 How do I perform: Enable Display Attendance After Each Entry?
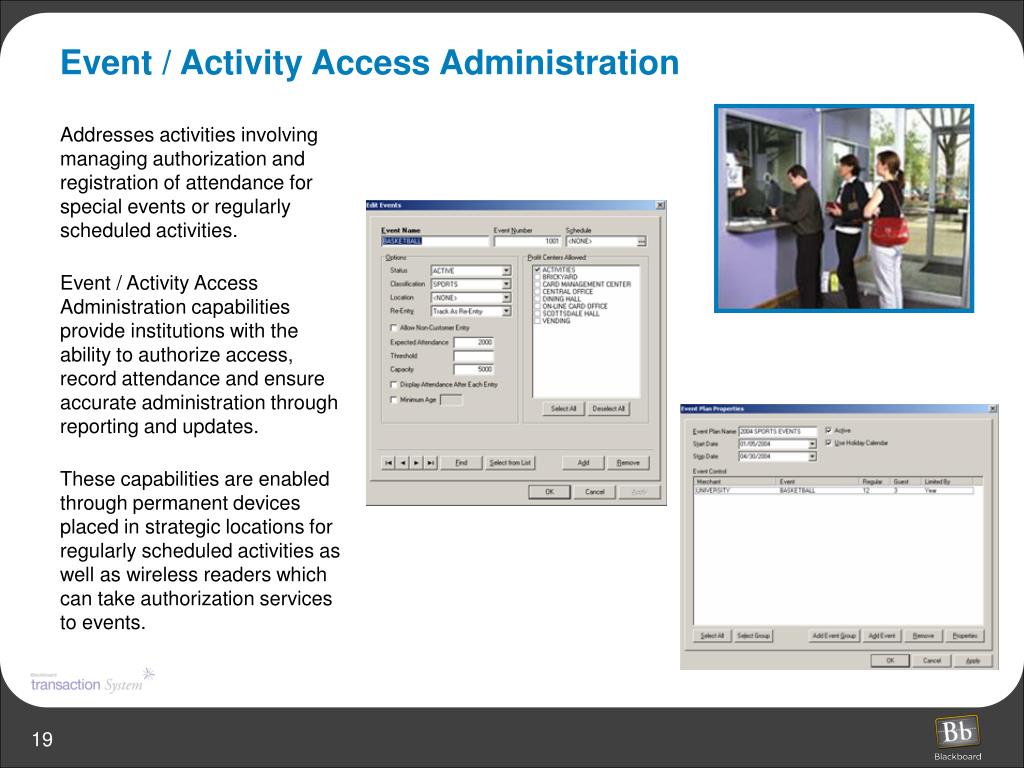coord(394,385)
